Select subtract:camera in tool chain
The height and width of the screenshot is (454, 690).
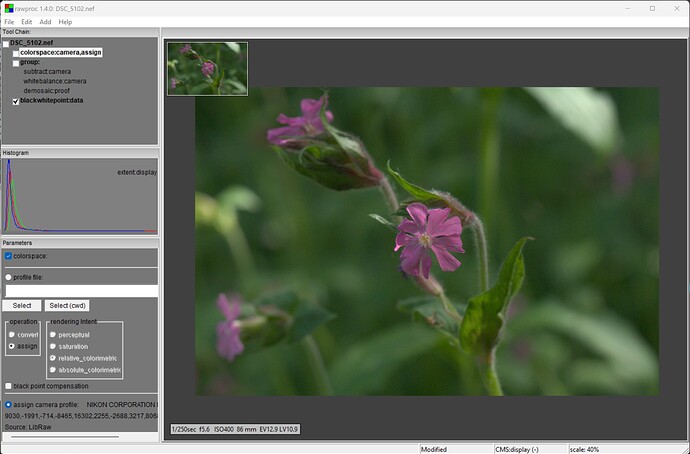click(x=47, y=71)
